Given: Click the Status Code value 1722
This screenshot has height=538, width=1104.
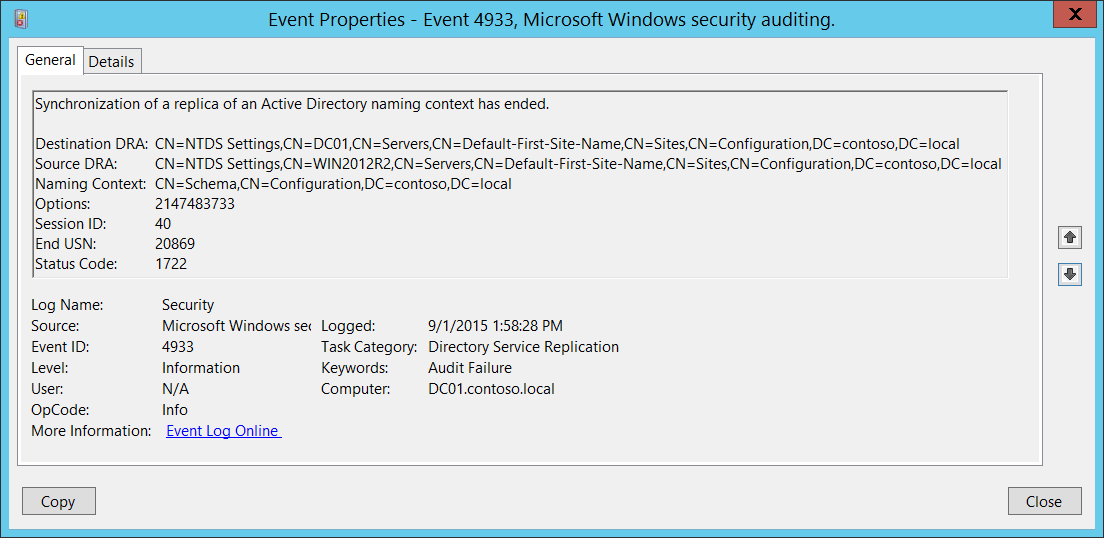Looking at the screenshot, I should point(171,264).
